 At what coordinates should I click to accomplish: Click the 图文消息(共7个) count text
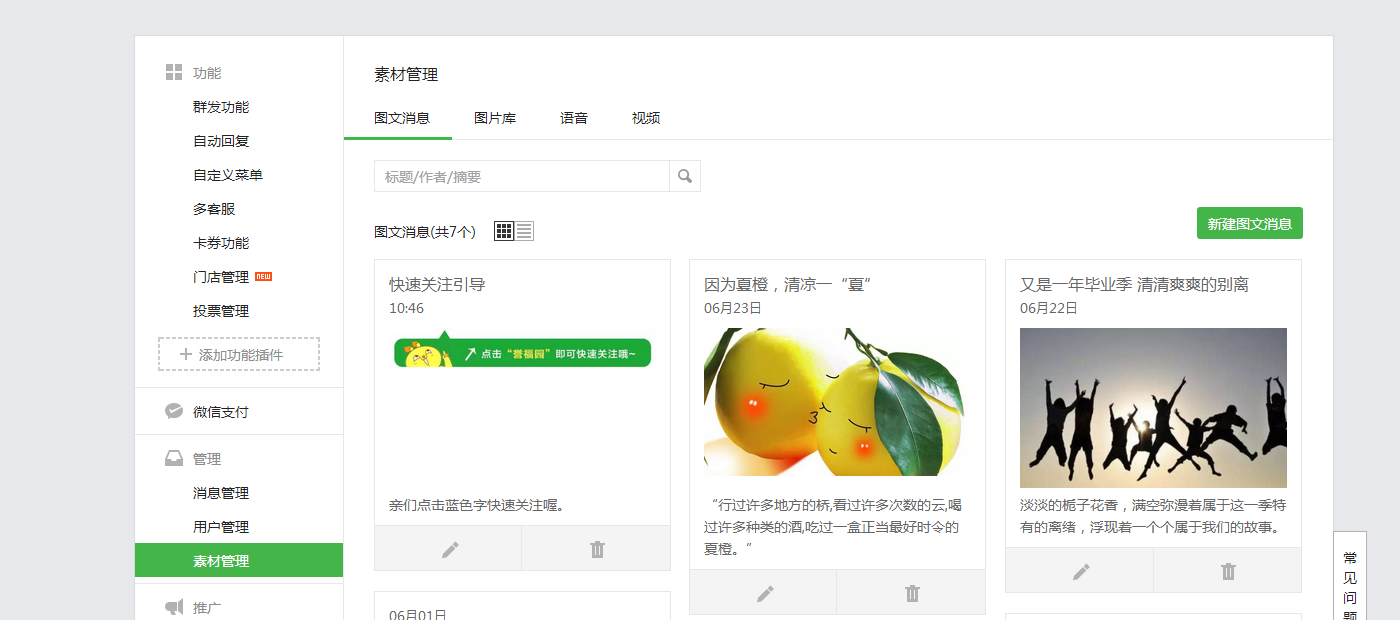tap(425, 232)
